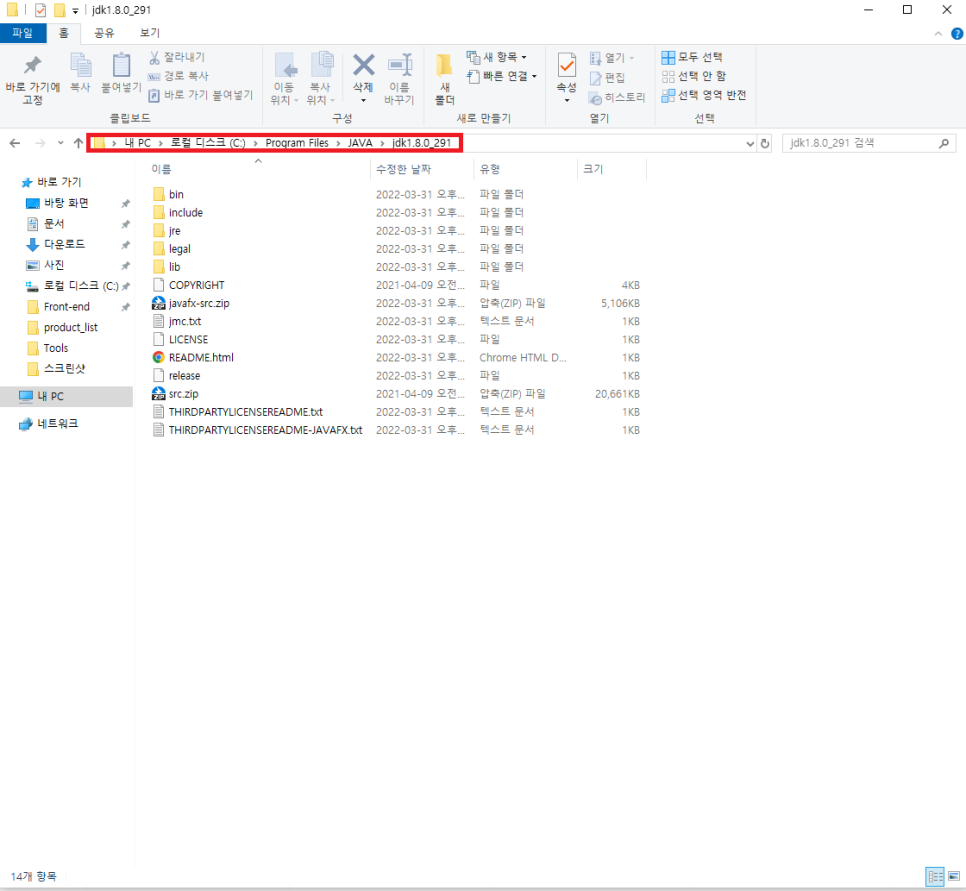Open Front-end folder in sidebar

pos(67,306)
